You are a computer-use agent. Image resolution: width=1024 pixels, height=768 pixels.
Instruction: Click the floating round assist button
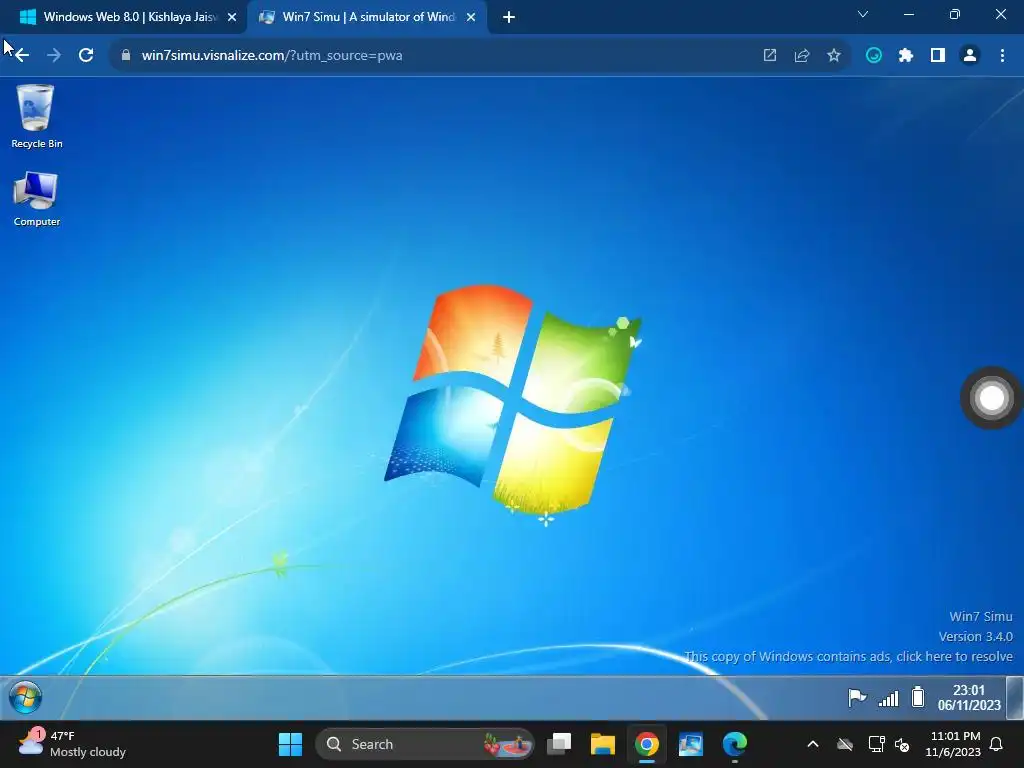point(991,398)
